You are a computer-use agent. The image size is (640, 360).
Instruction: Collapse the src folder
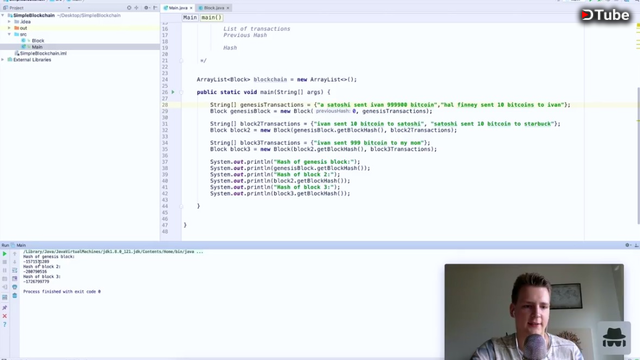click(9, 34)
